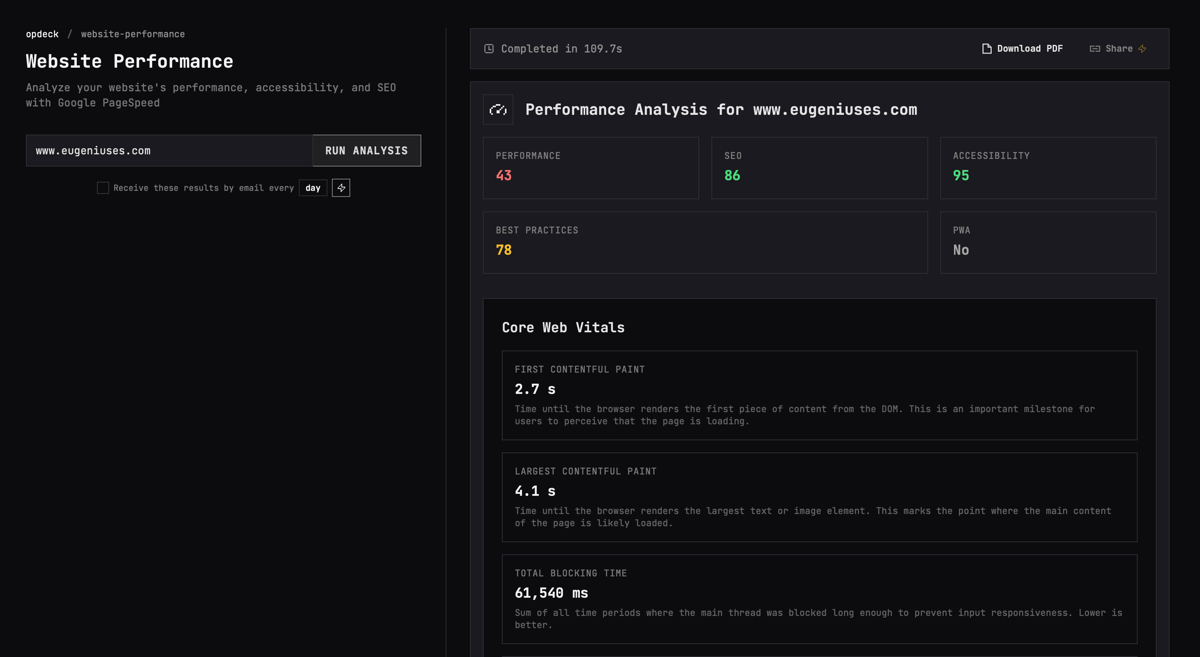The width and height of the screenshot is (1200, 657).
Task: Click the website-performance breadcrumb
Action: click(133, 34)
